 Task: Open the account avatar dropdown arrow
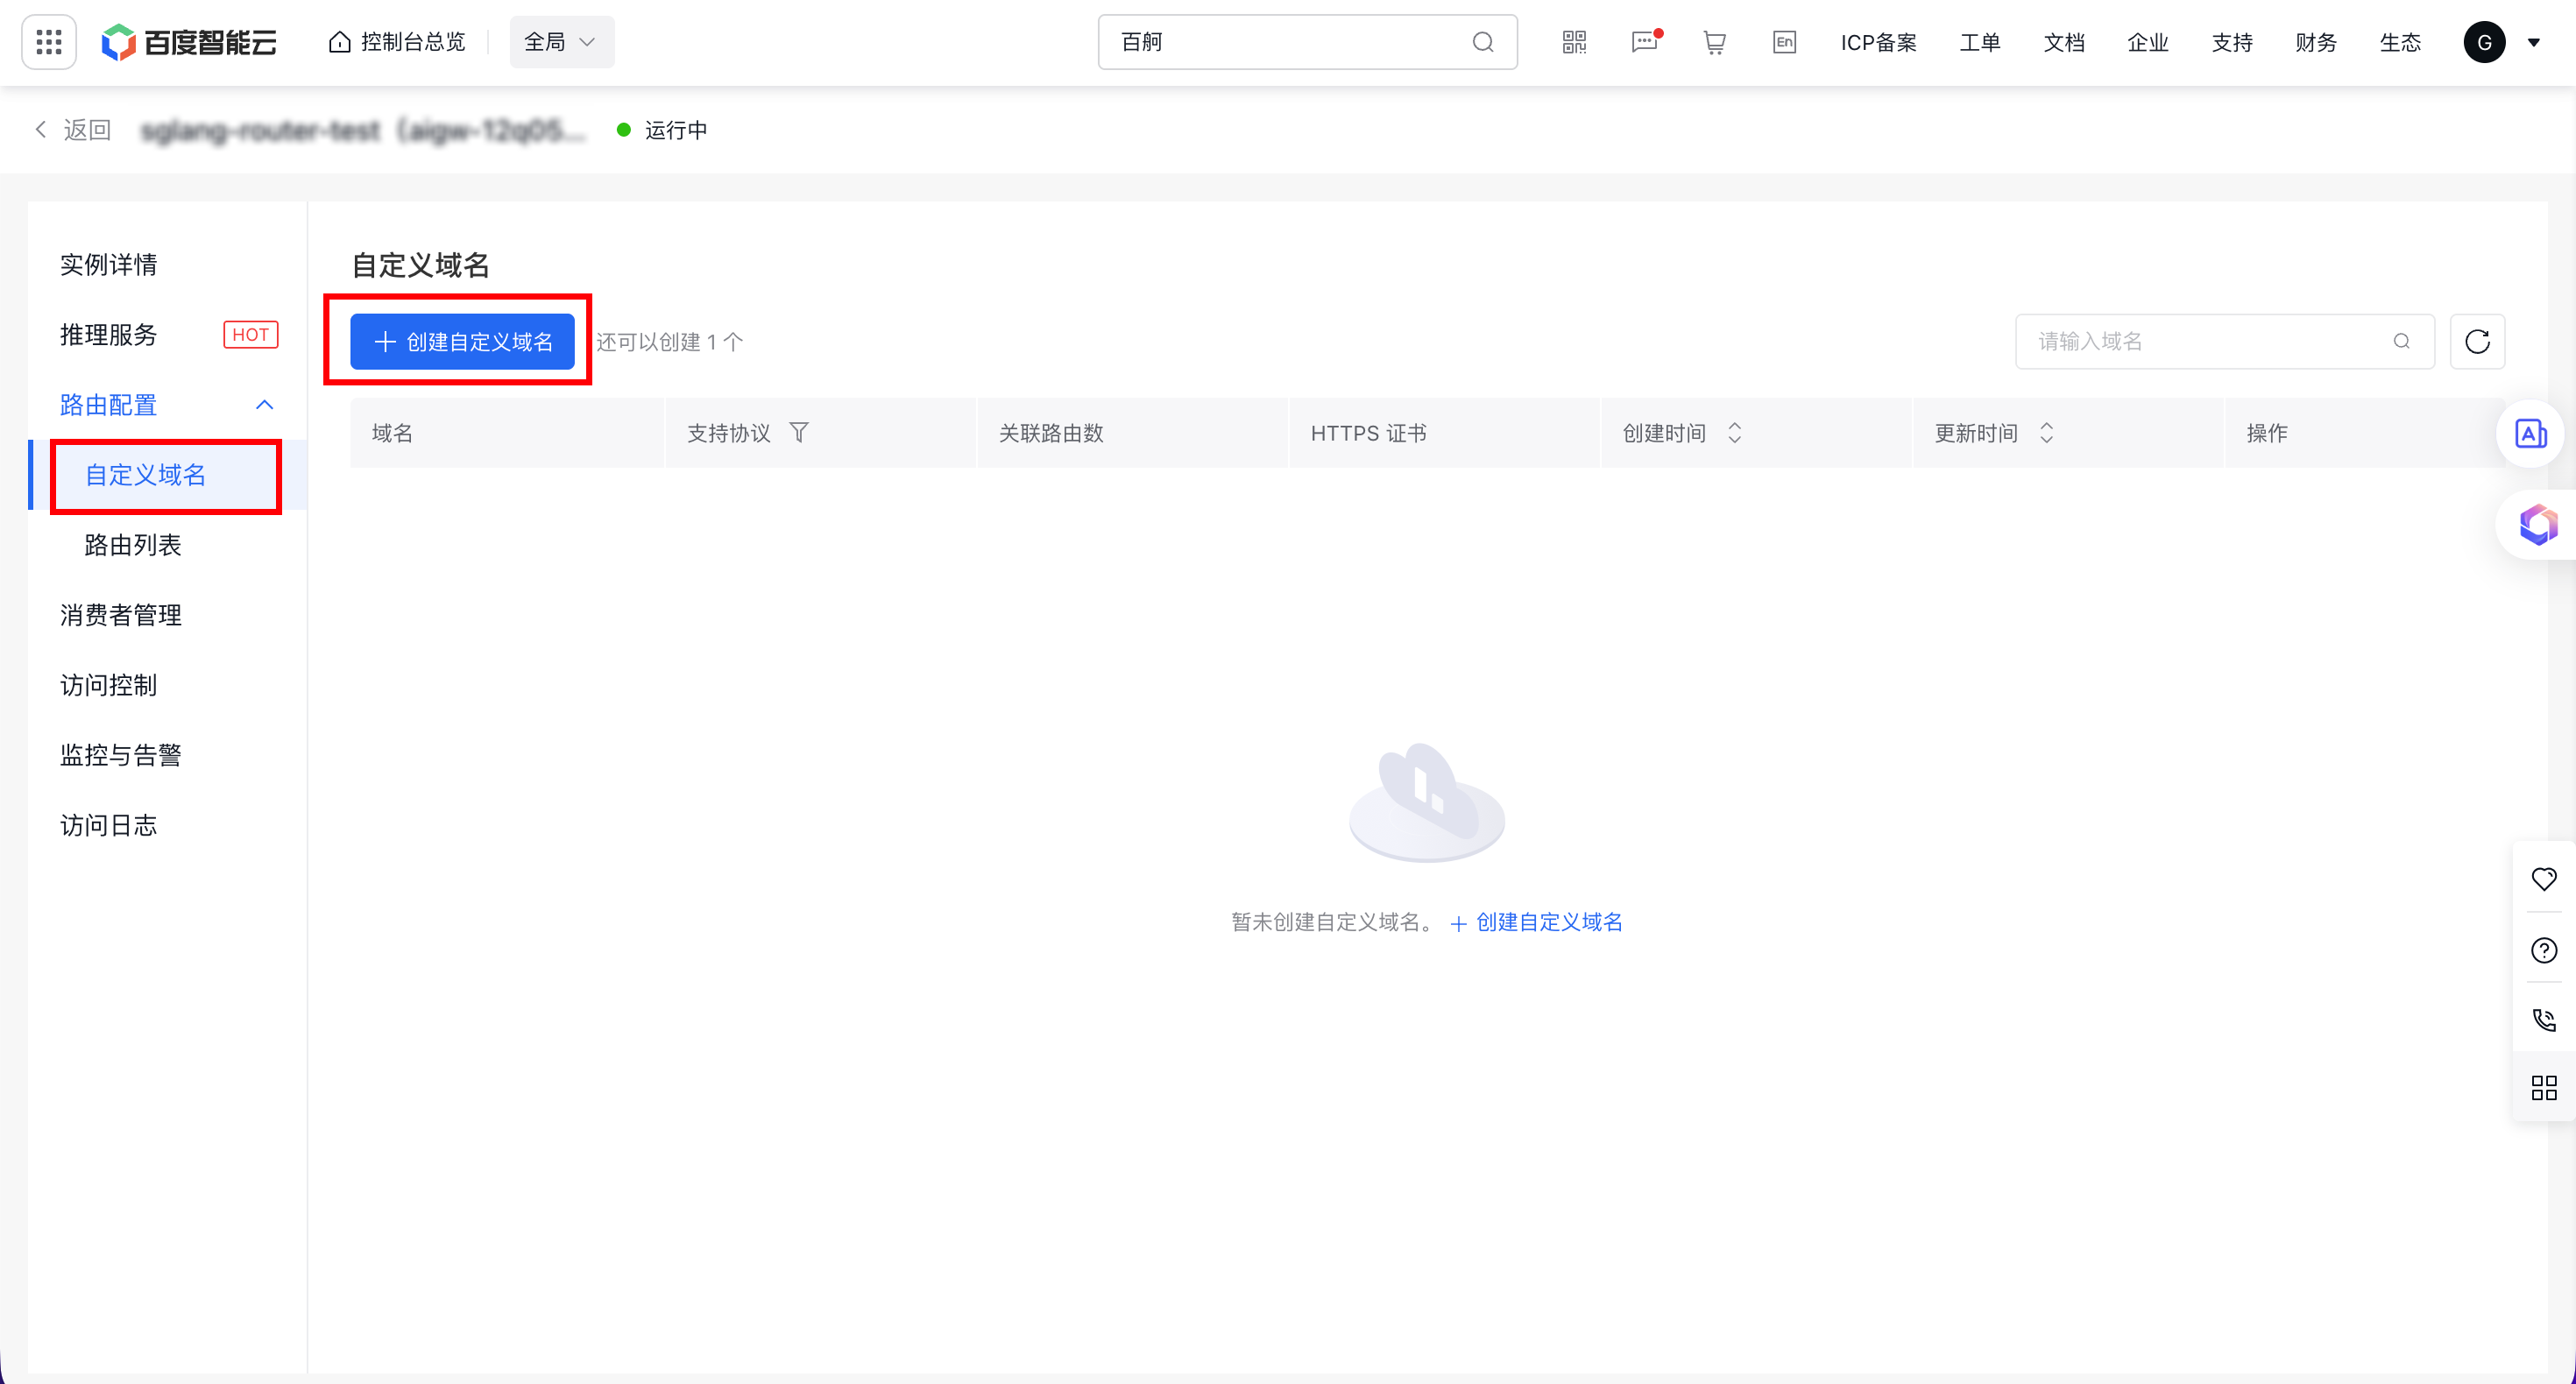[2534, 42]
